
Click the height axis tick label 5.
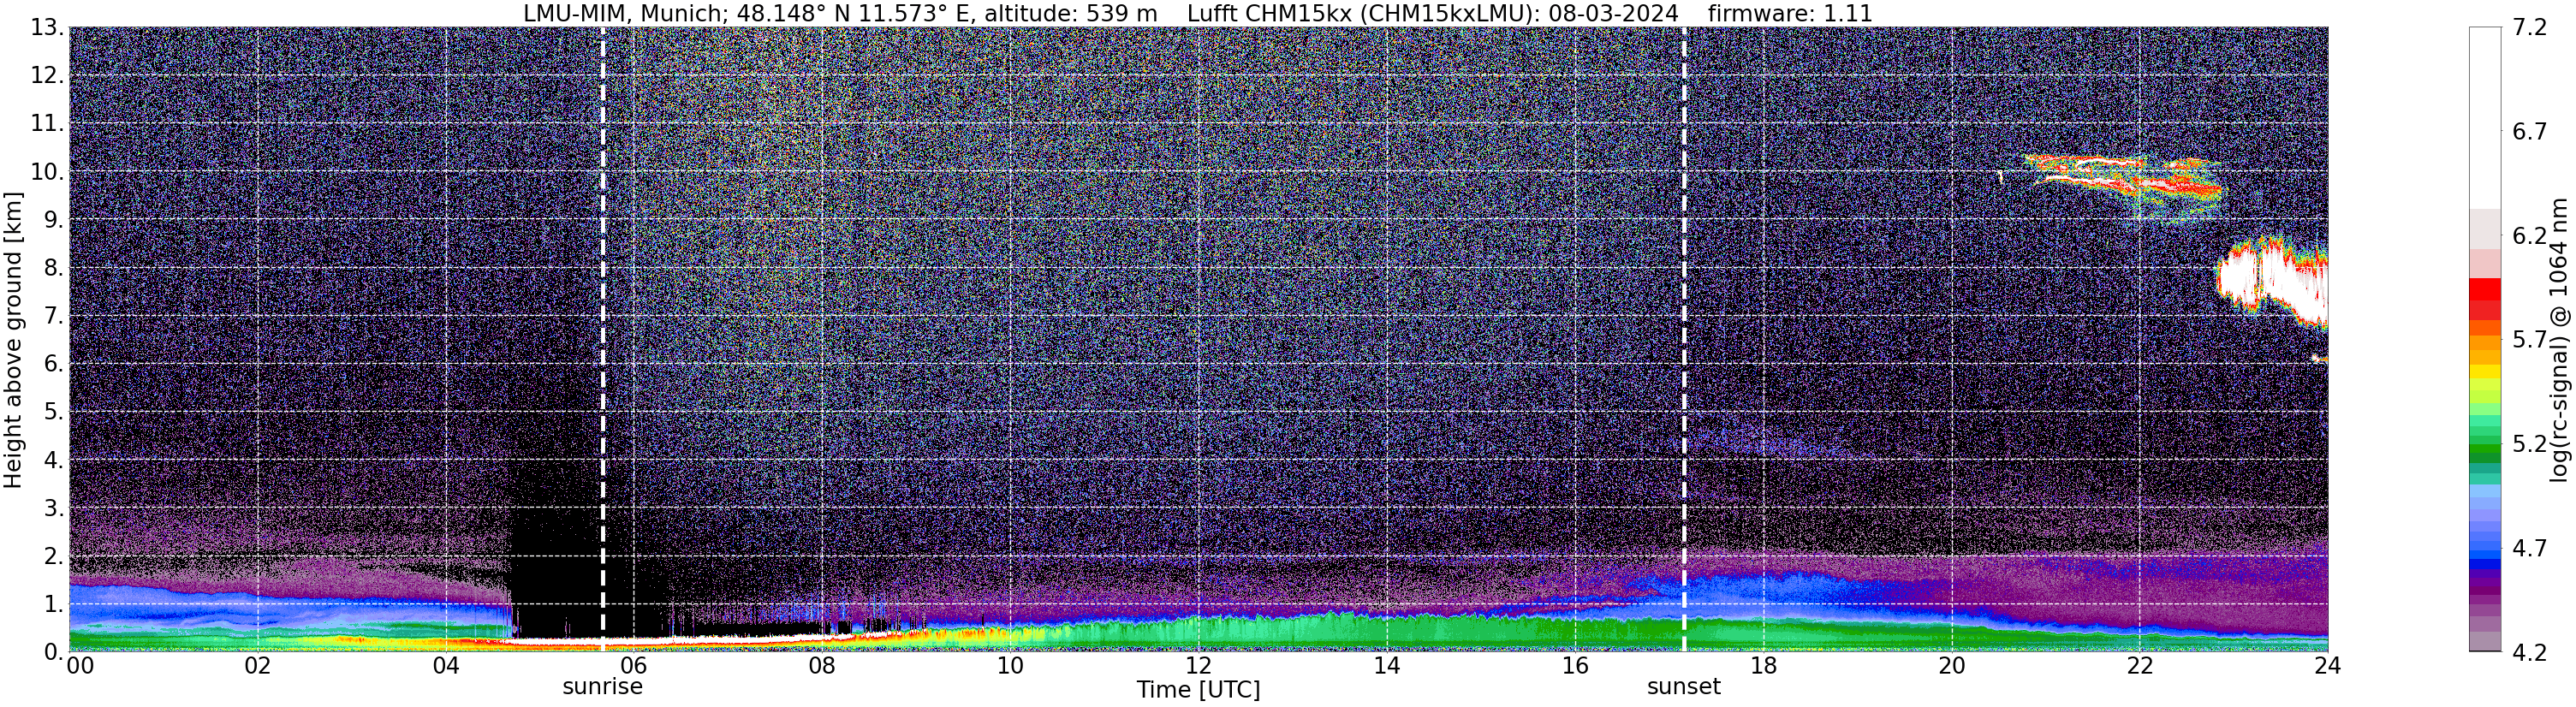click(53, 412)
